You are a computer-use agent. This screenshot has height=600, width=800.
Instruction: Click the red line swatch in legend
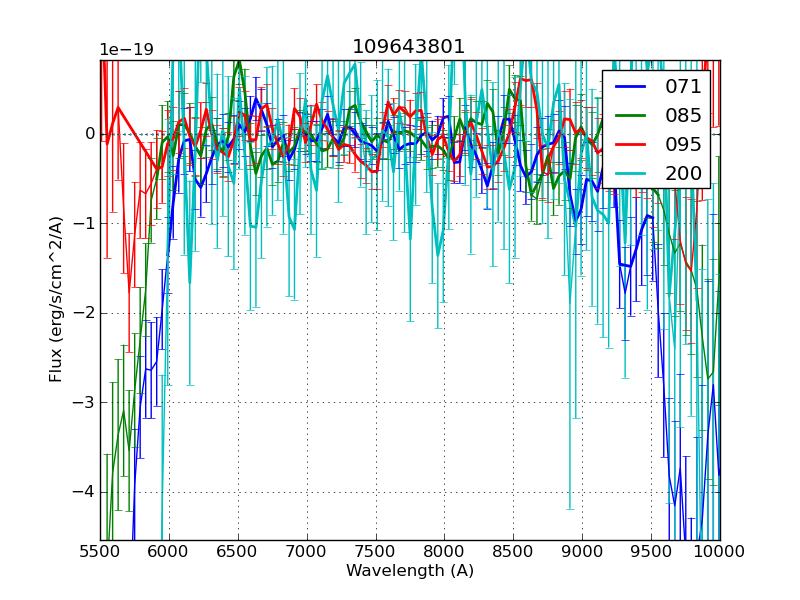633,145
